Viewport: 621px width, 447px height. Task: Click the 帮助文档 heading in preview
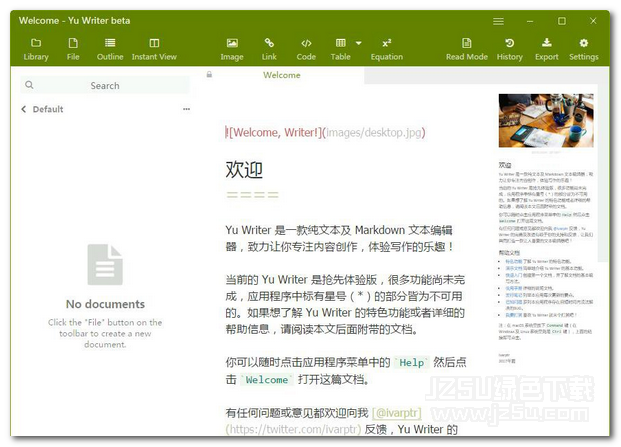pos(509,253)
